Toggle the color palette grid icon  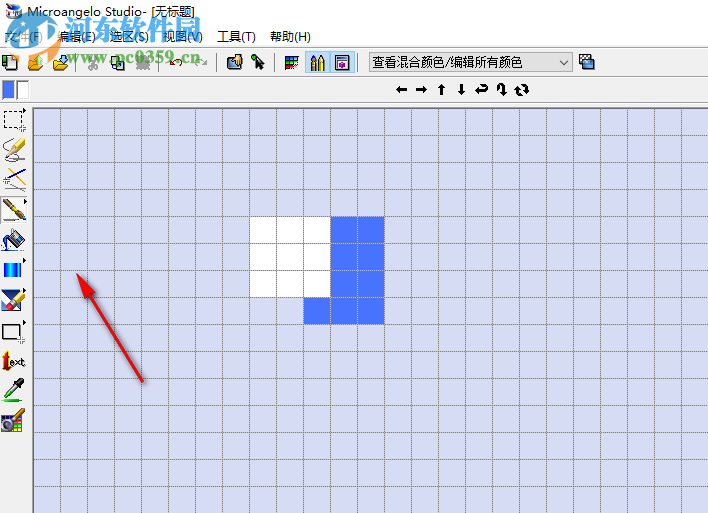coord(292,62)
